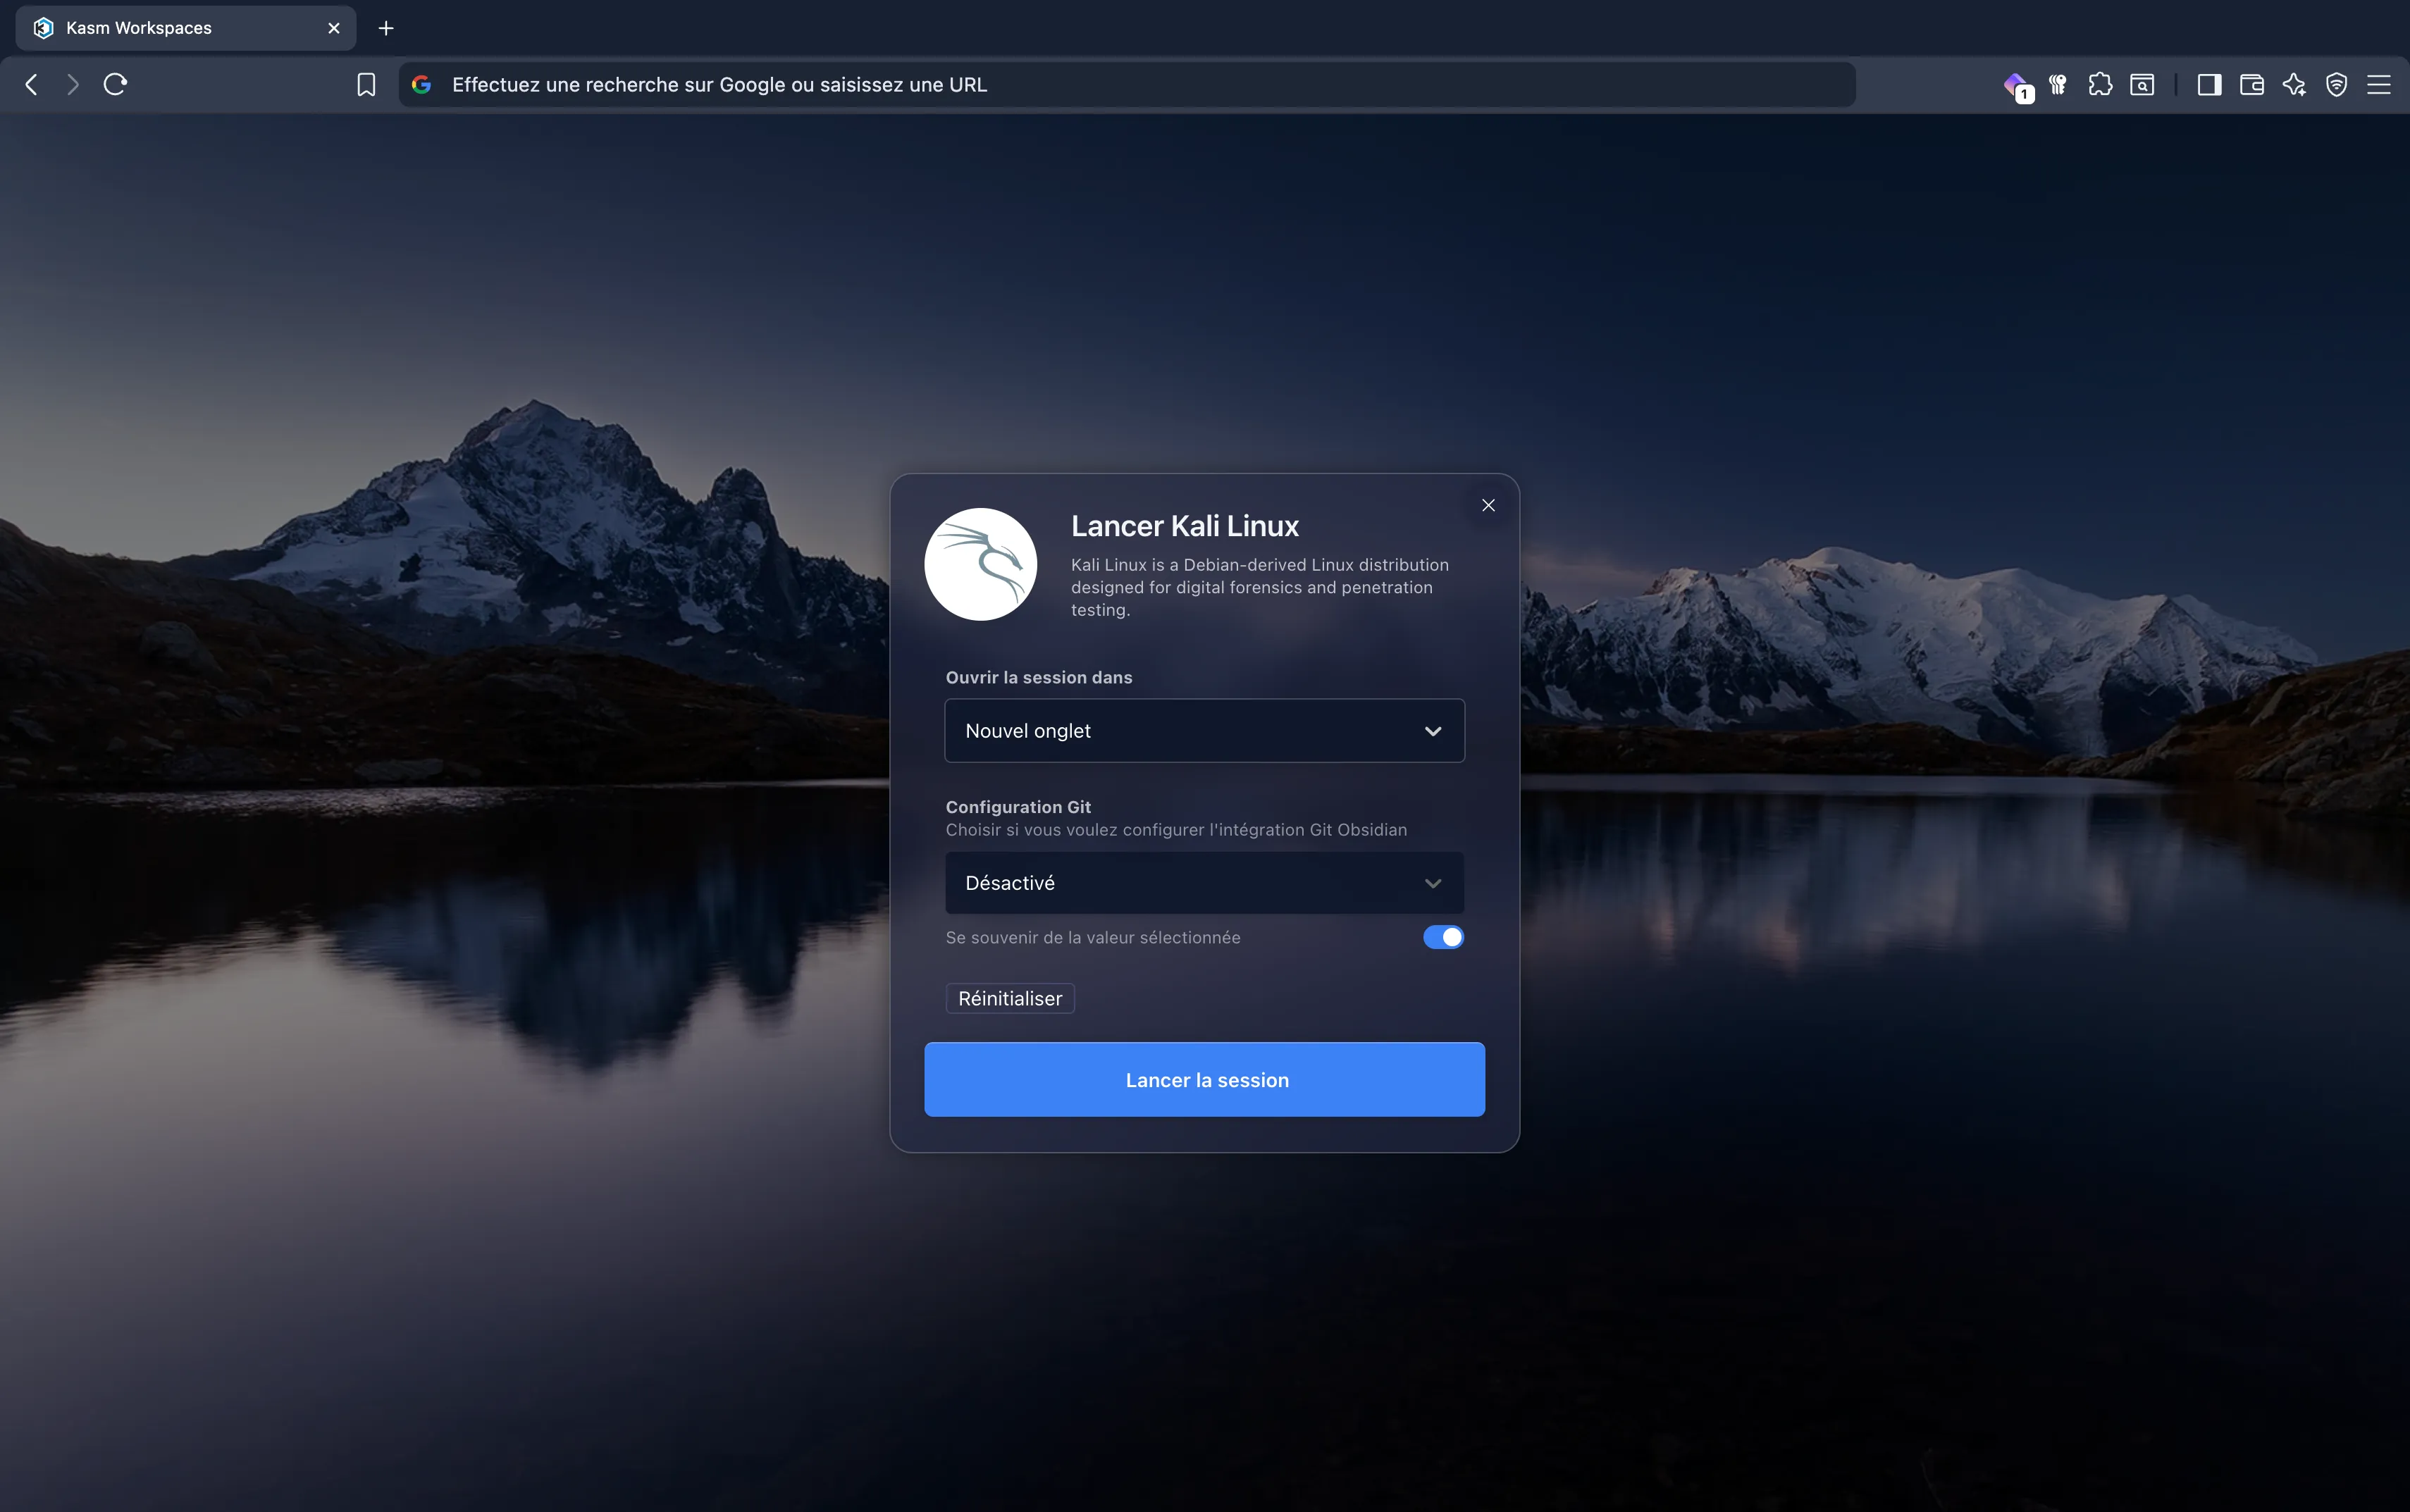2410x1512 pixels.
Task: Click 'Lancer la session' button
Action: tap(1204, 1079)
